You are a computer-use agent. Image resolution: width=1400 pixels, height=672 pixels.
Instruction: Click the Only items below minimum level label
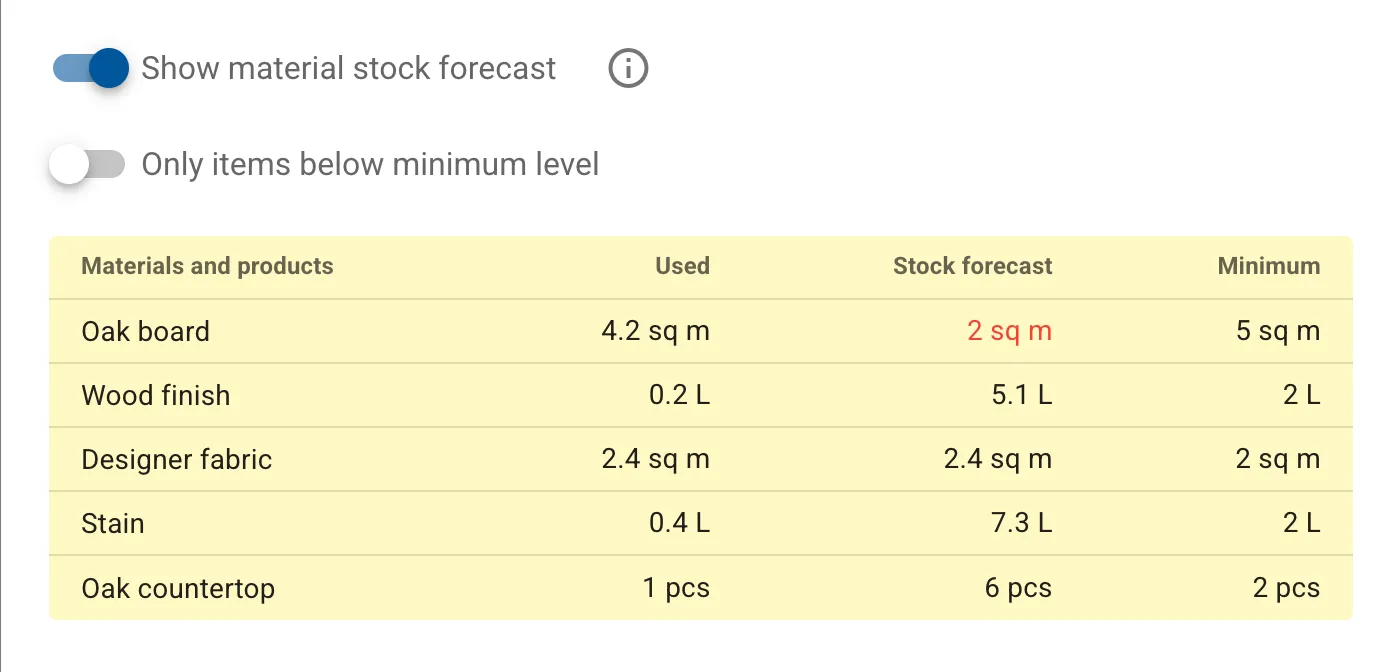[x=370, y=164]
